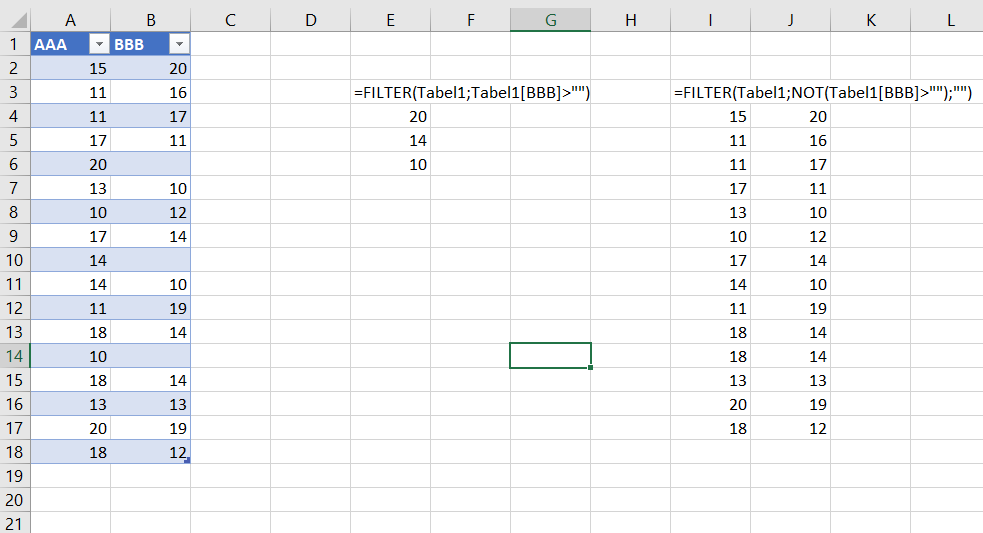Select cell B12 containing 19
Viewport: 983px width, 533px height.
point(150,308)
